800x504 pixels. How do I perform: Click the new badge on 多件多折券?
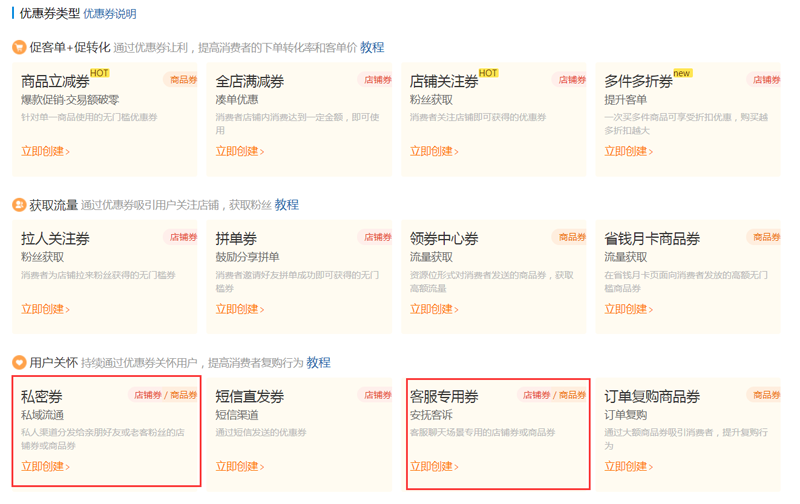point(682,73)
